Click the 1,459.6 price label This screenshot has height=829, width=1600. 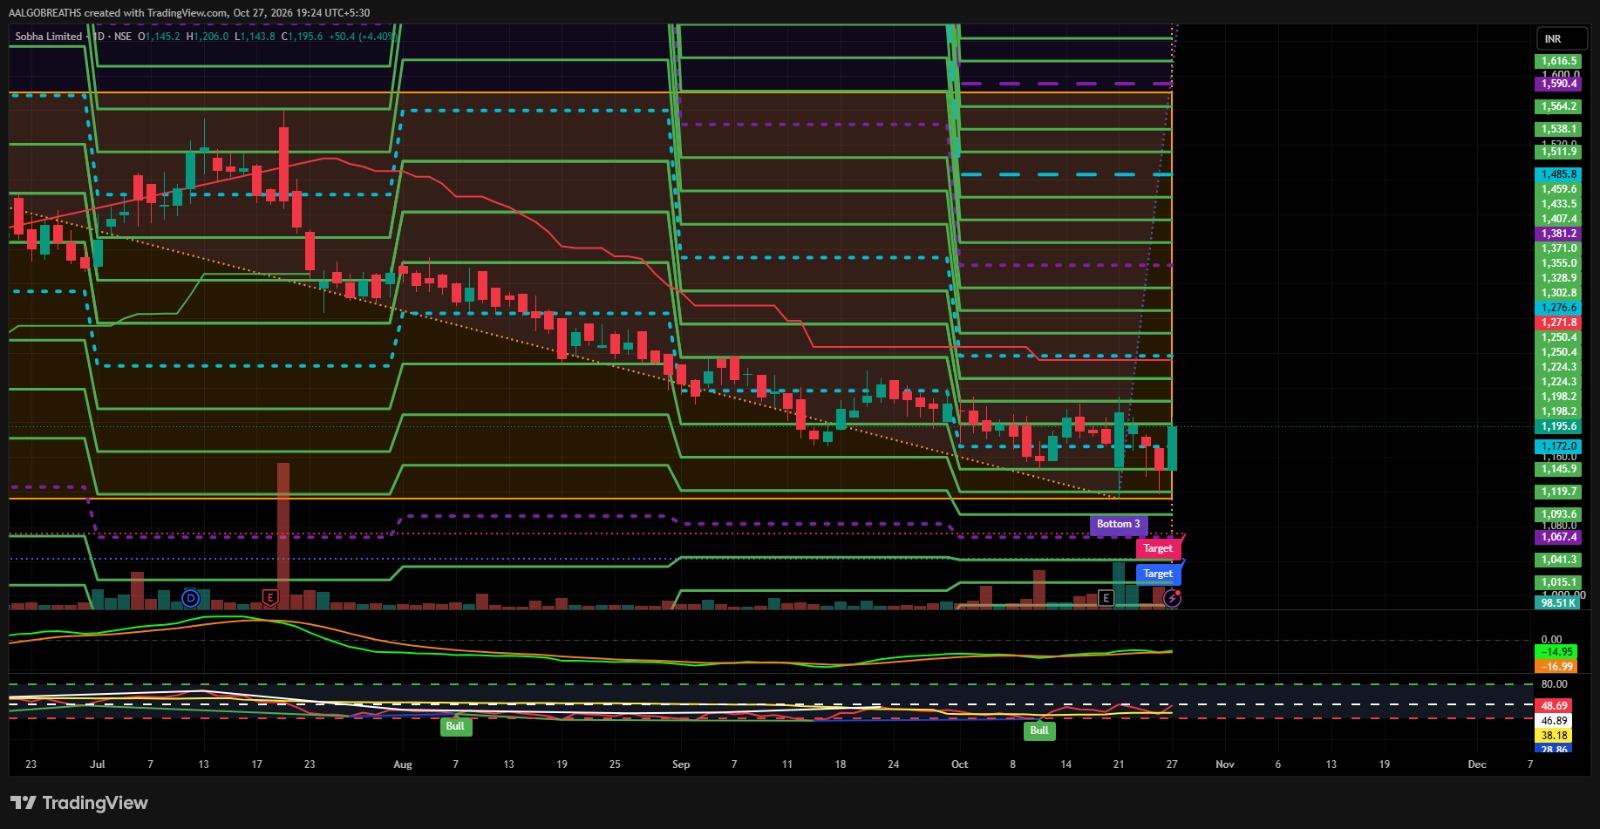[1558, 189]
